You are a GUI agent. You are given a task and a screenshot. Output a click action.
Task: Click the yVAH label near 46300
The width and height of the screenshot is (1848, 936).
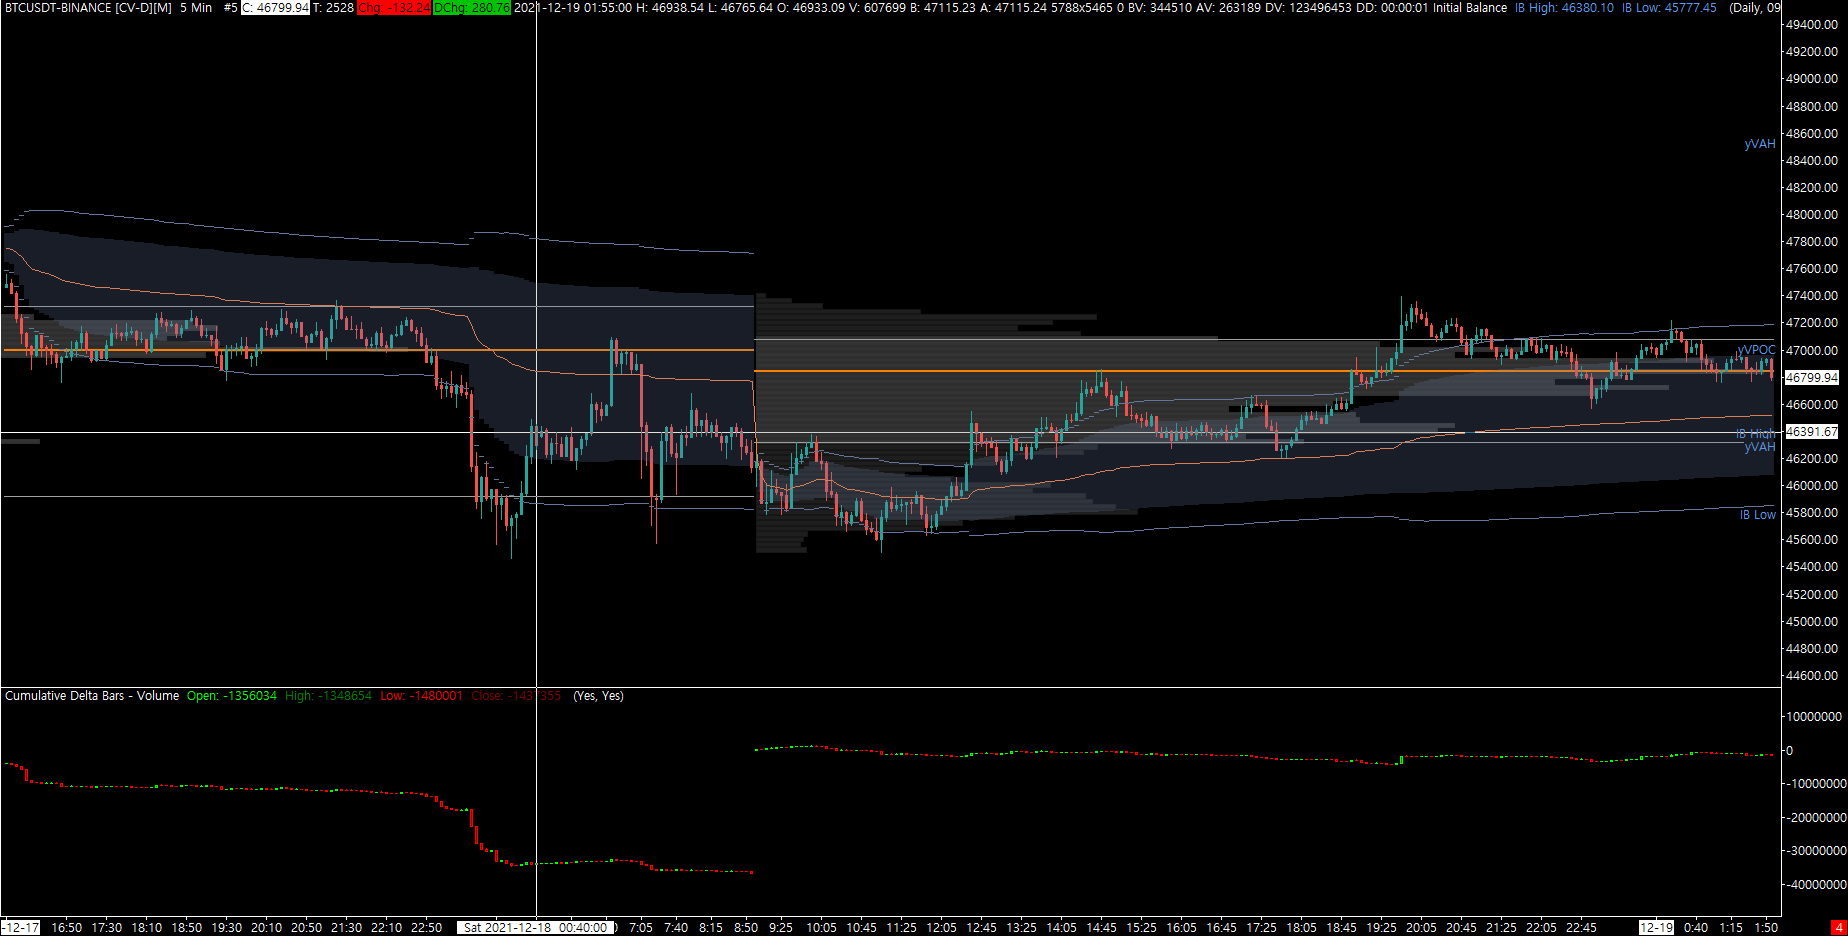(x=1760, y=447)
